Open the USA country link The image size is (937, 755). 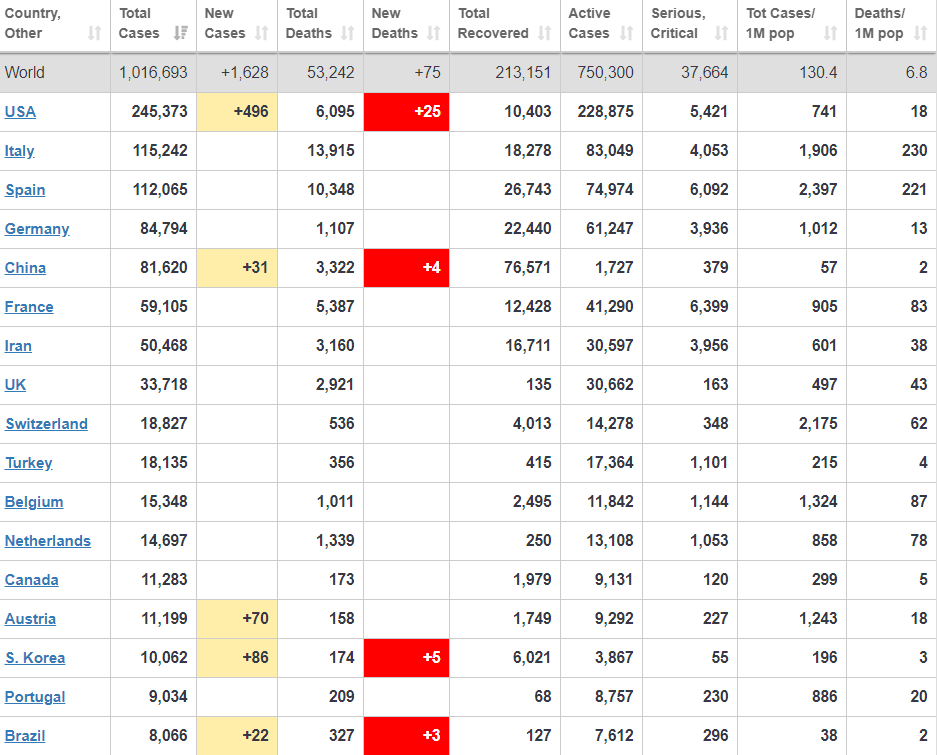(20, 112)
